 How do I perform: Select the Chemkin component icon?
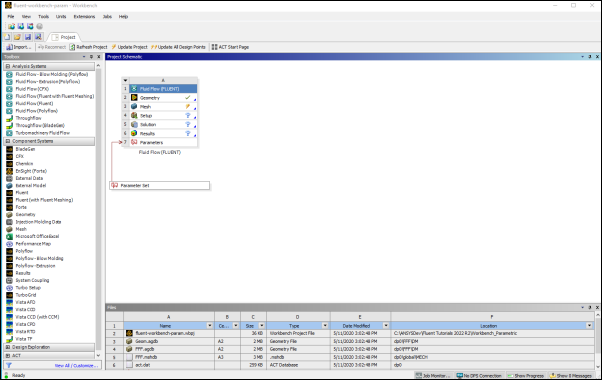(x=9, y=164)
